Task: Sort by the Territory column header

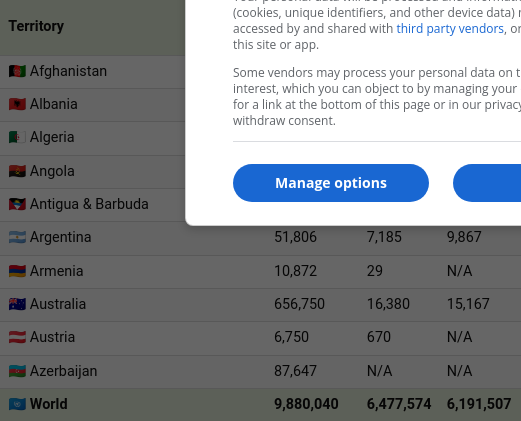Action: 36,26
